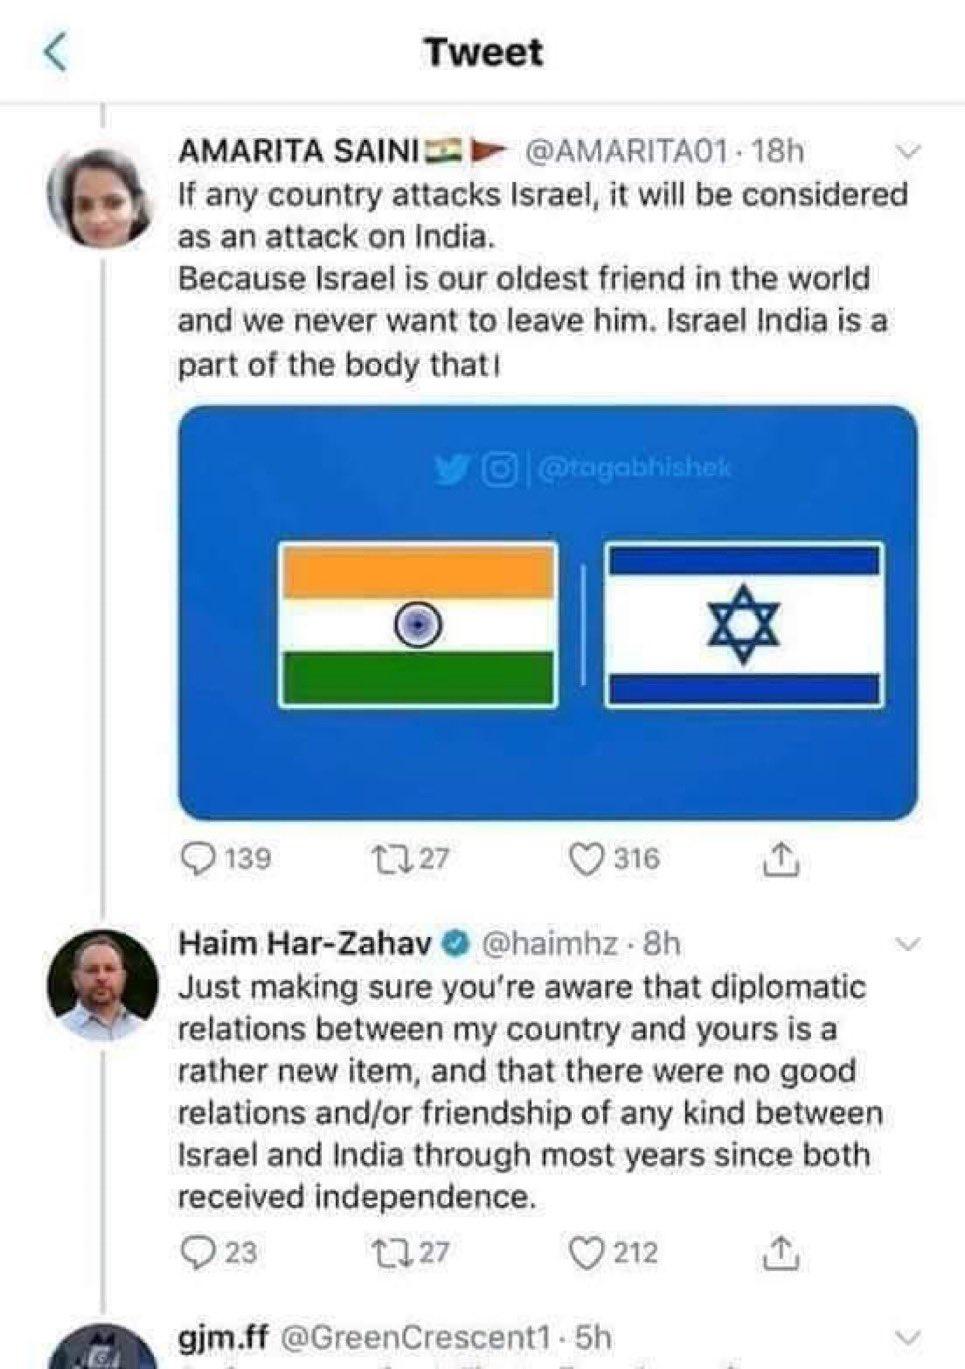965x1369 pixels.
Task: Share Amarita Saini's tweet
Action: coord(781,859)
